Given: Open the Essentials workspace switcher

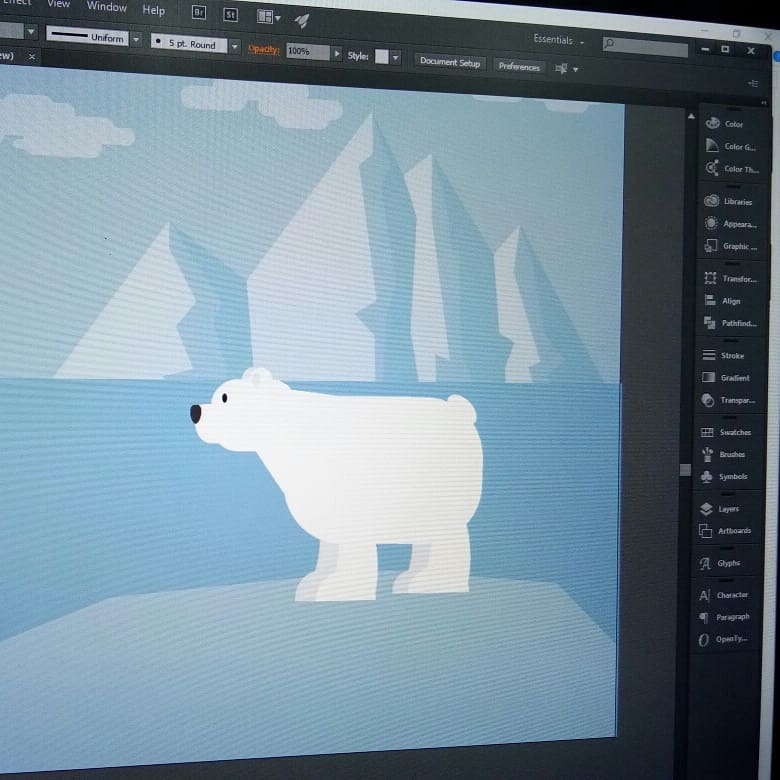Looking at the screenshot, I should pyautogui.click(x=559, y=40).
